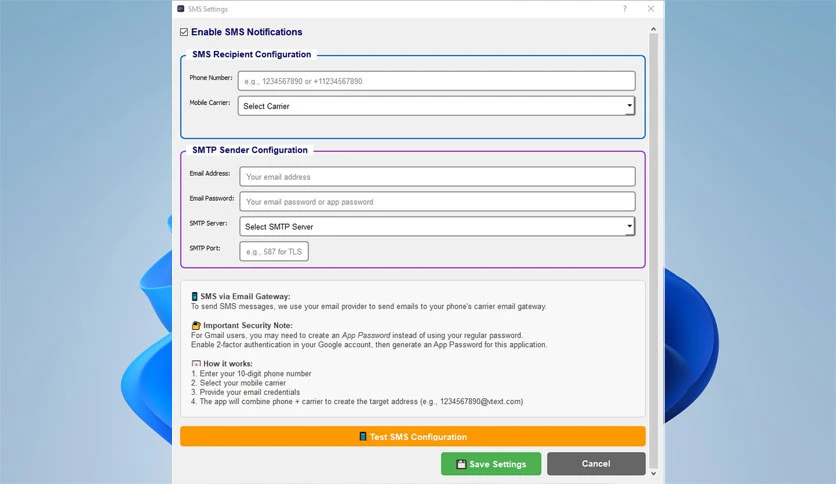Close the SMS Settings window
This screenshot has height=484, width=836.
click(650, 9)
